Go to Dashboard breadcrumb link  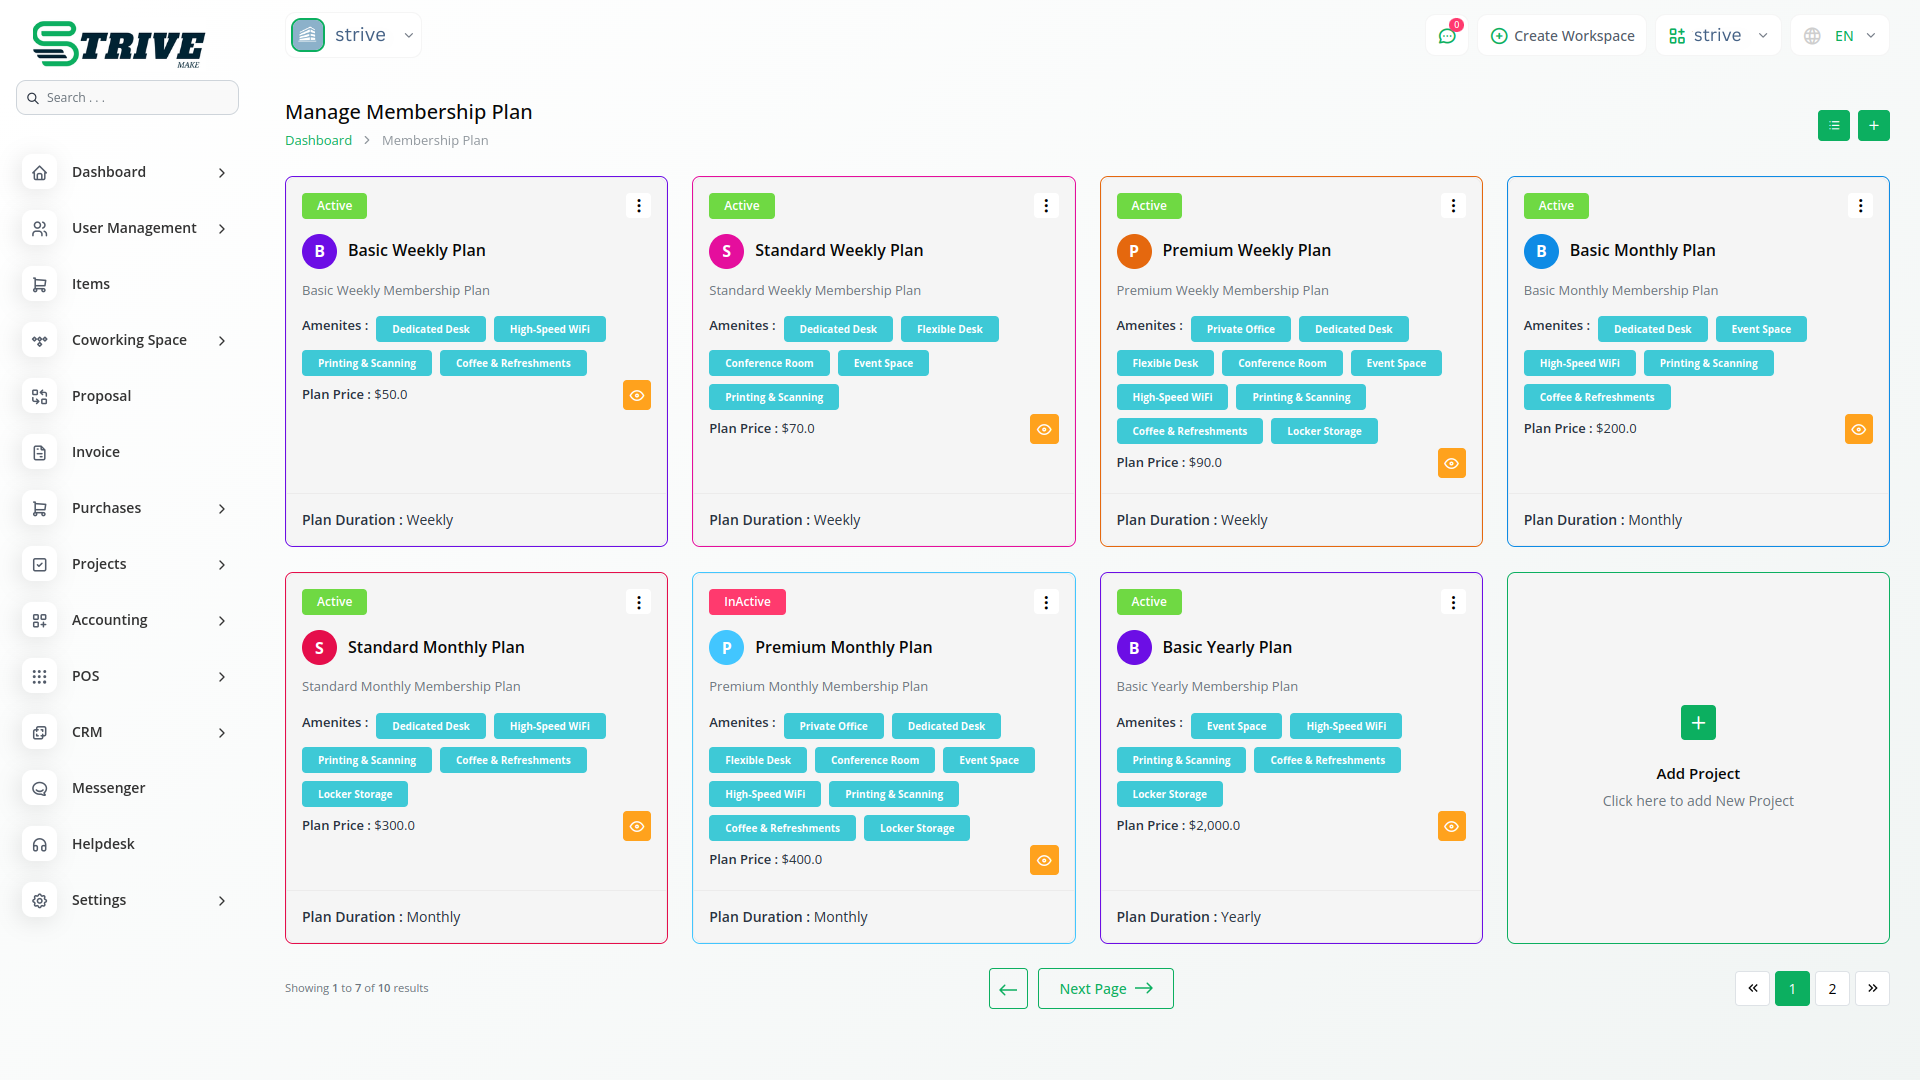(318, 140)
